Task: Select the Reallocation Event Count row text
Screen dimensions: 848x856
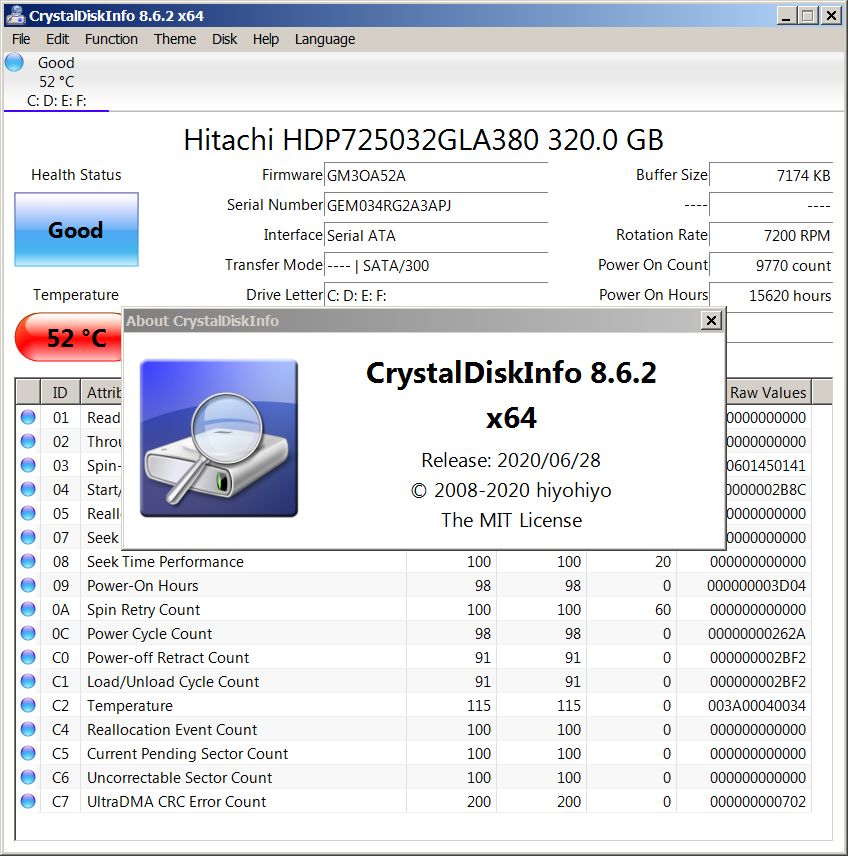Action: (172, 730)
